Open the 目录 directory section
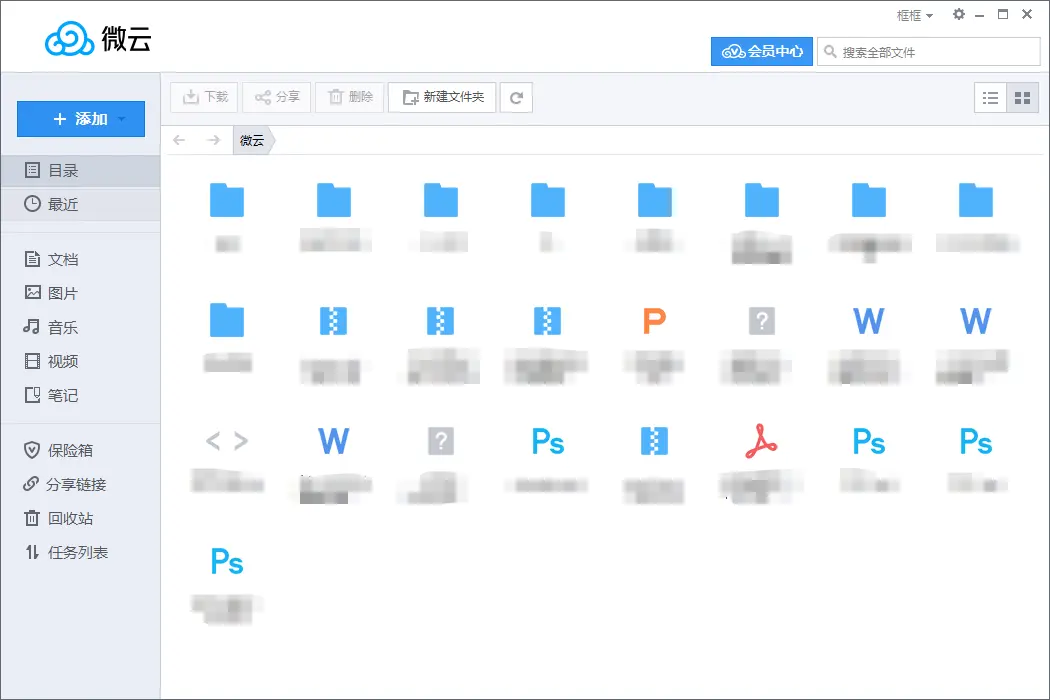 click(x=80, y=170)
